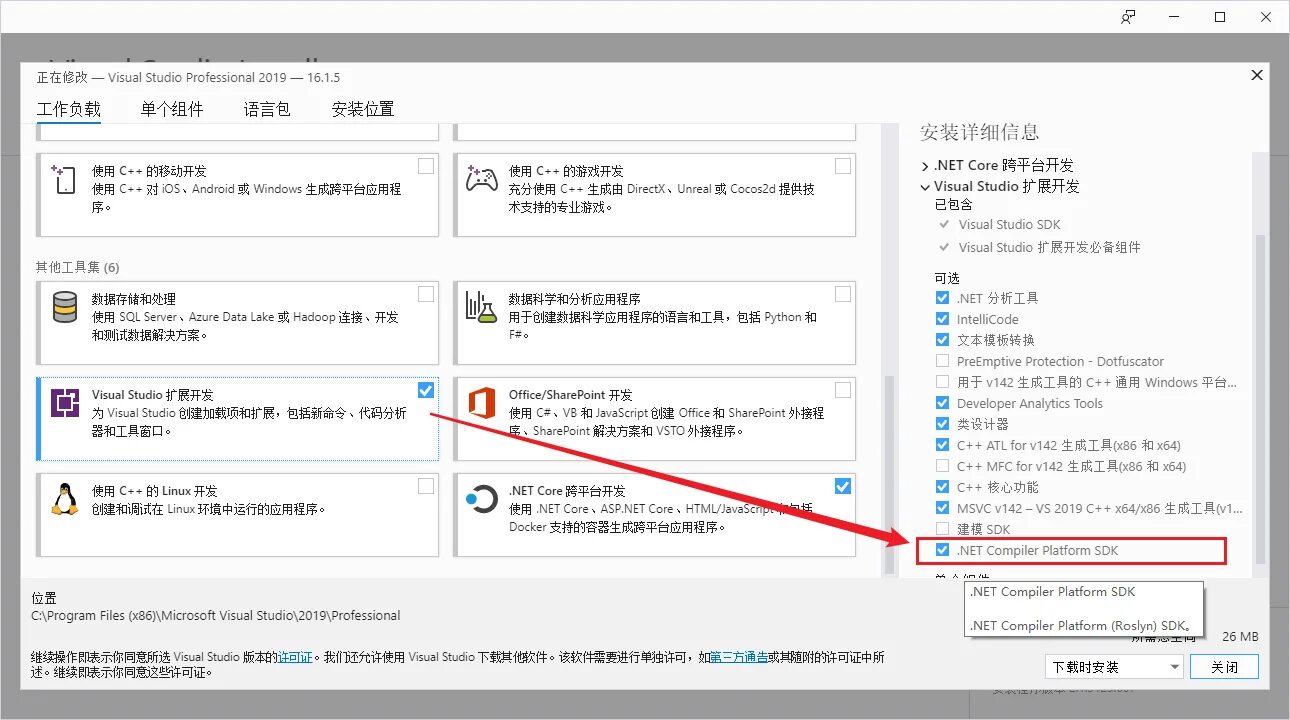Image resolution: width=1290 pixels, height=720 pixels.
Task: Check the Linux development with C++ workload
Action: pyautogui.click(x=426, y=486)
